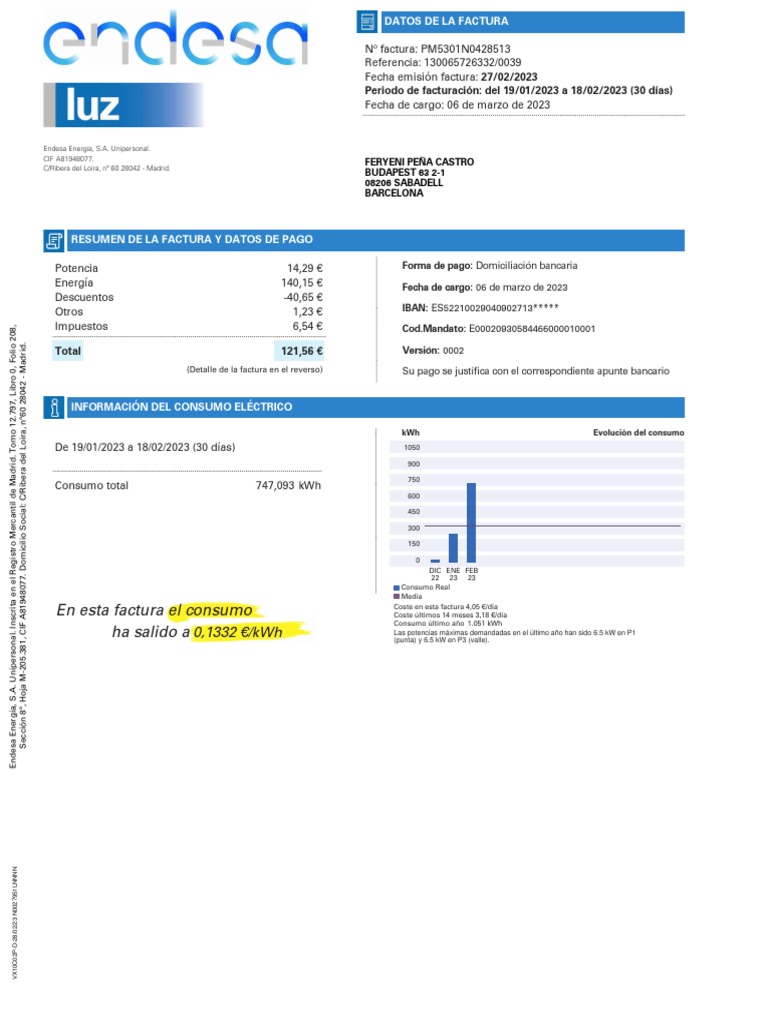Image resolution: width=768 pixels, height=1024 pixels.
Task: Click the 'Endesa Energía, S.A. Unipersonal' line
Action: click(97, 149)
